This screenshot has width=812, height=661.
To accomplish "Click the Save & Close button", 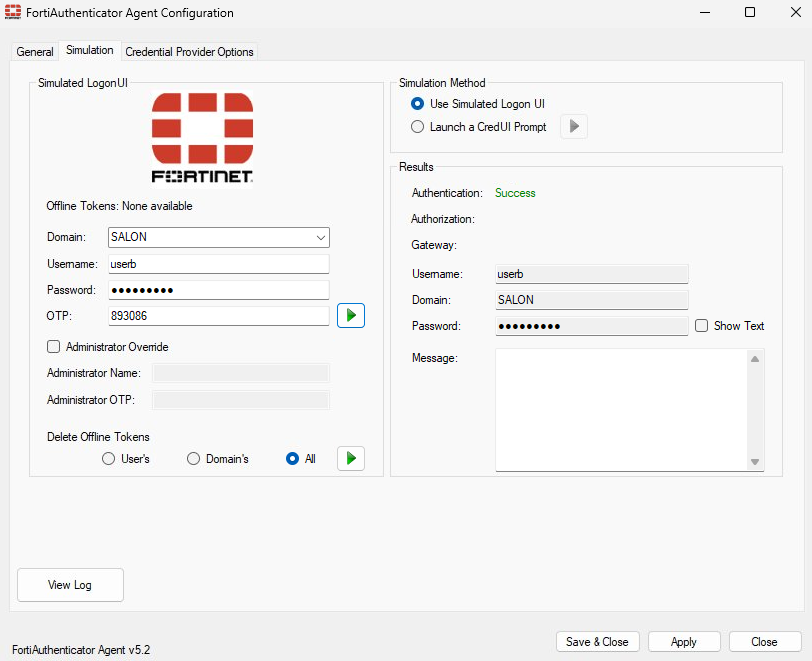I will pos(597,642).
